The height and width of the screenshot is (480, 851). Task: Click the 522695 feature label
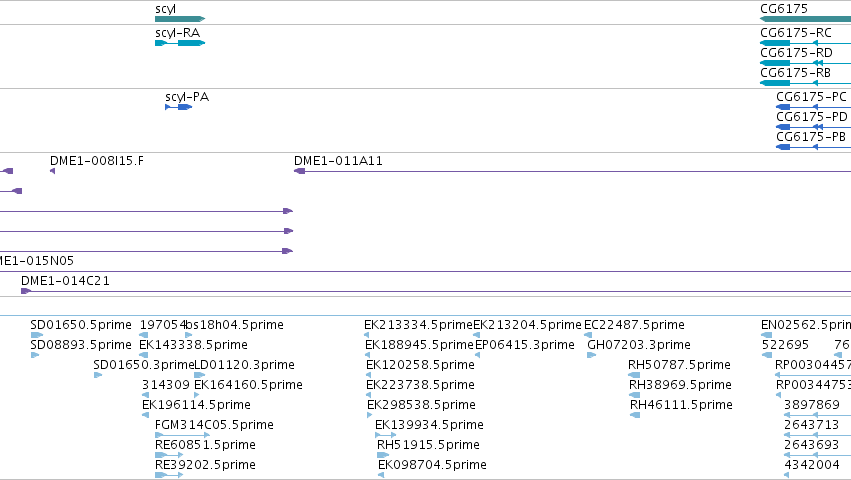(x=785, y=345)
